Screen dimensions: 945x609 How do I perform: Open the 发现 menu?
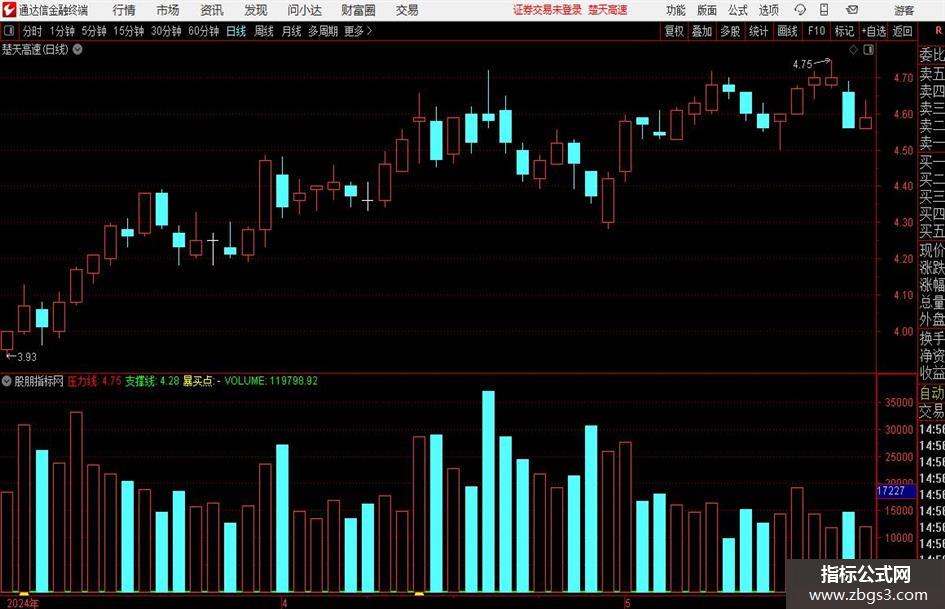[x=256, y=10]
